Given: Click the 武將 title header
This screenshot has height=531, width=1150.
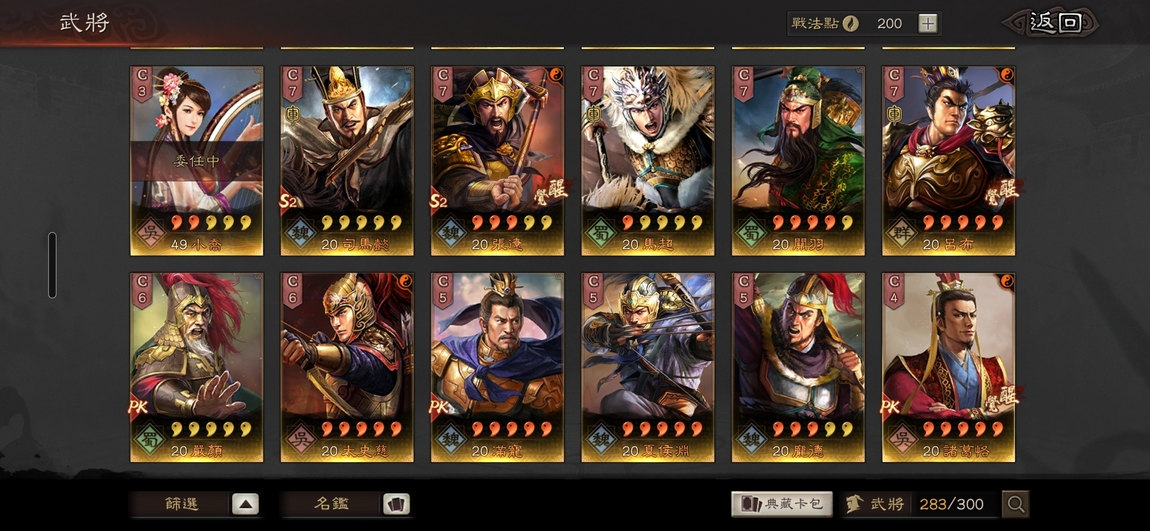Looking at the screenshot, I should (x=84, y=23).
